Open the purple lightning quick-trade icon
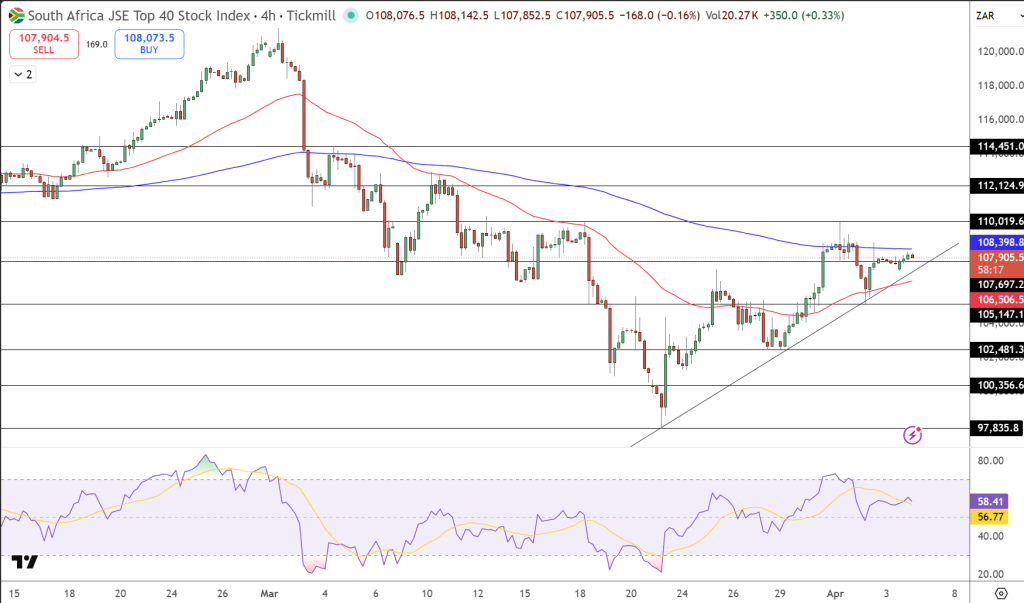Screen dimensions: 1024x603 tap(913, 434)
